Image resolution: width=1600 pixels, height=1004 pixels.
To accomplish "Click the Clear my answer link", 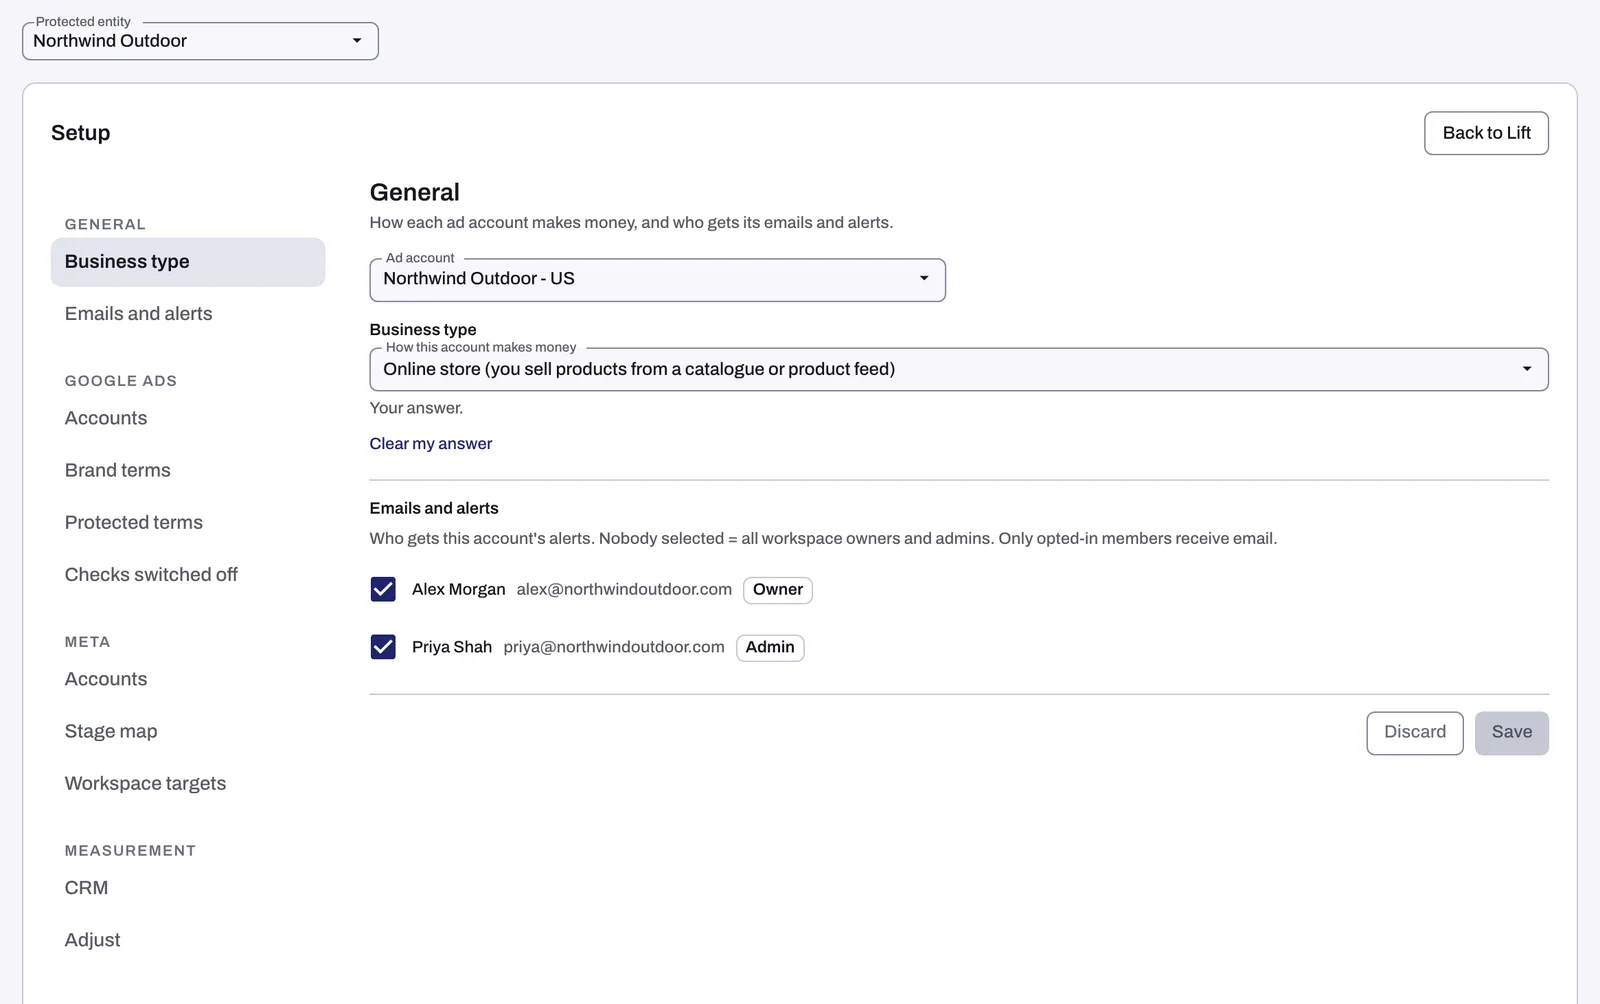I will pos(431,444).
